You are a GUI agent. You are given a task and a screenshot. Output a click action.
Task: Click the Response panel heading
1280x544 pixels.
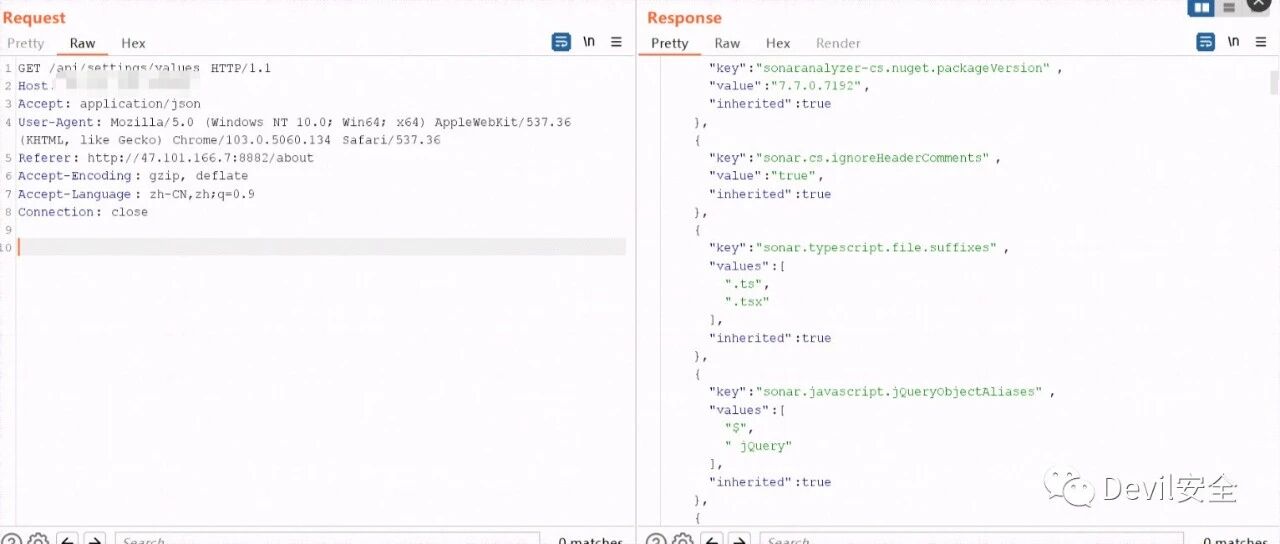(x=684, y=17)
